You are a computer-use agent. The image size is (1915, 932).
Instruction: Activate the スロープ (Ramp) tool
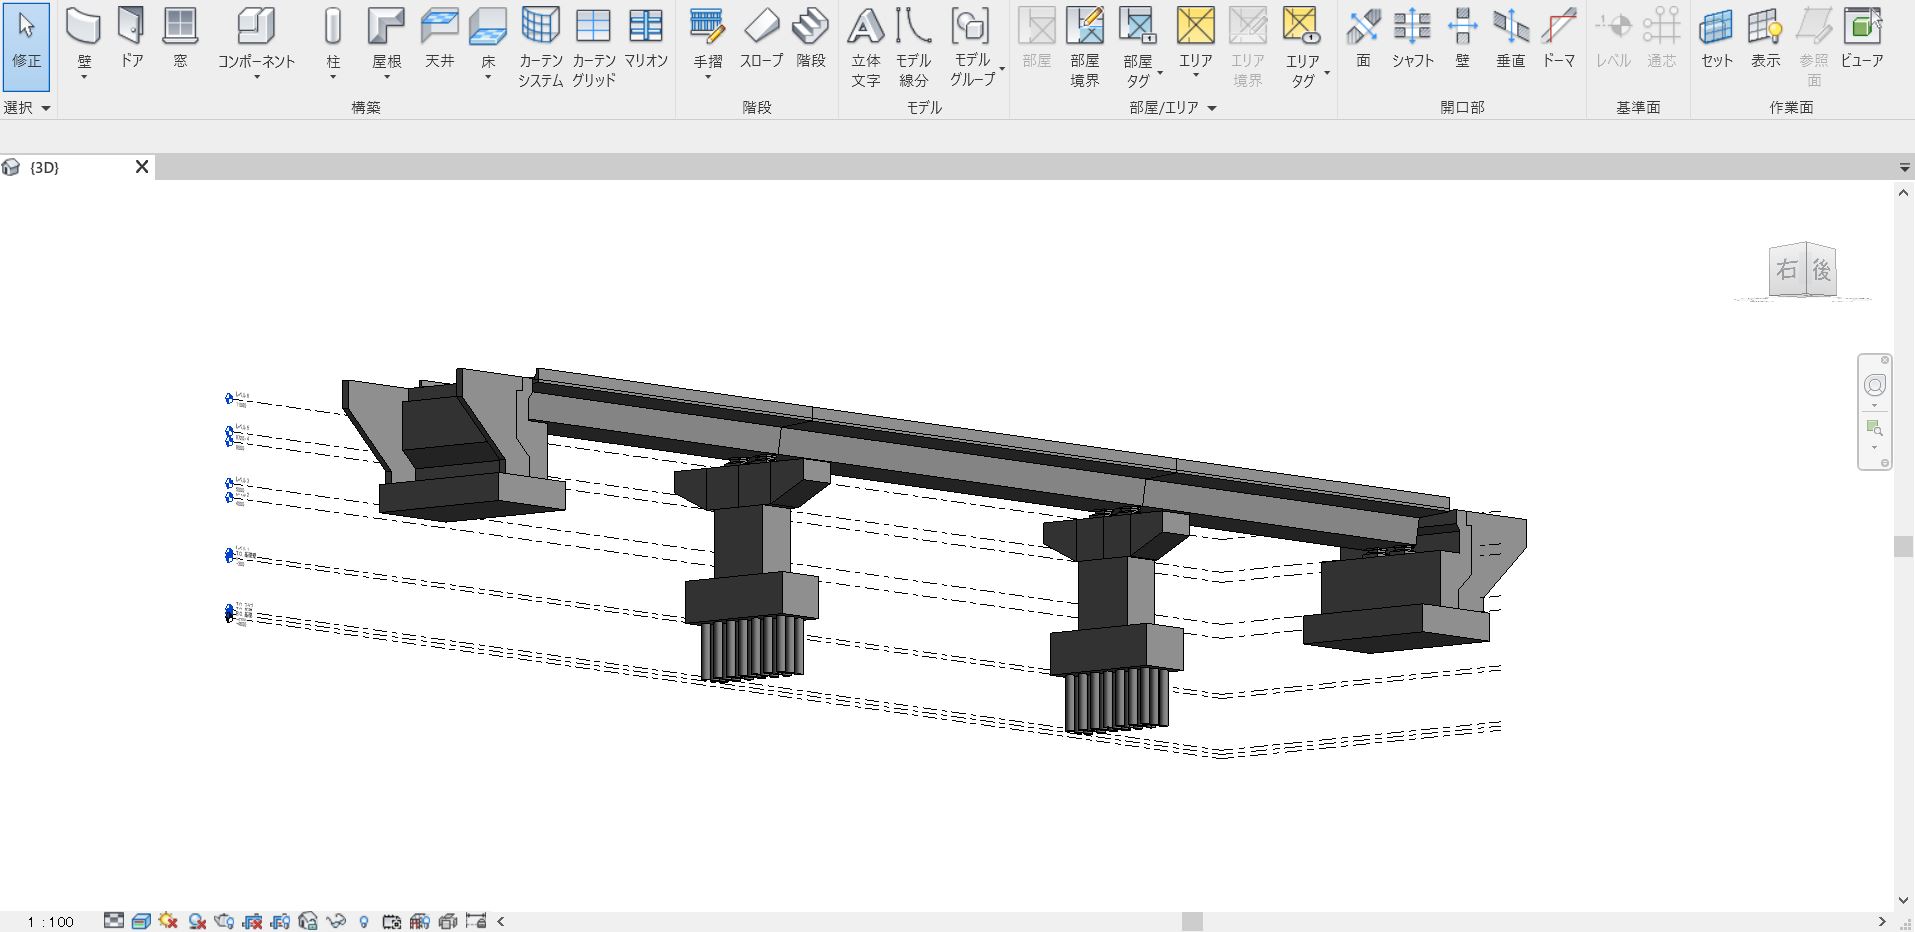pyautogui.click(x=761, y=39)
